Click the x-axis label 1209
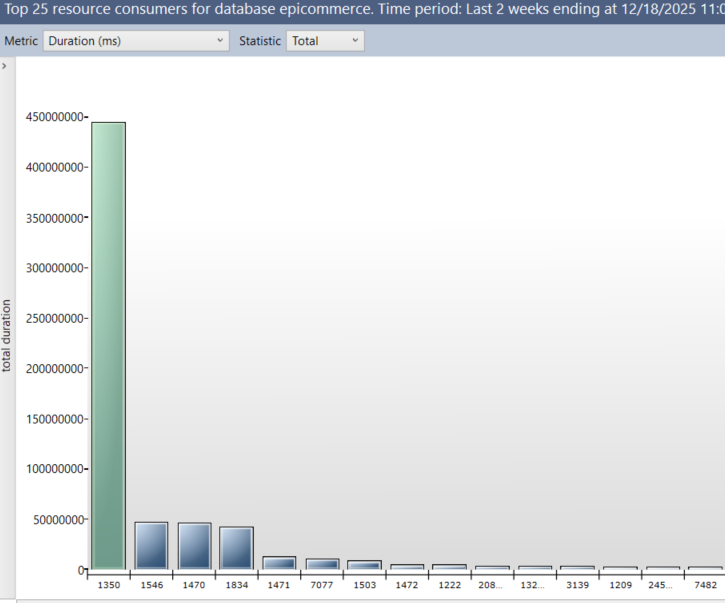 pos(620,585)
